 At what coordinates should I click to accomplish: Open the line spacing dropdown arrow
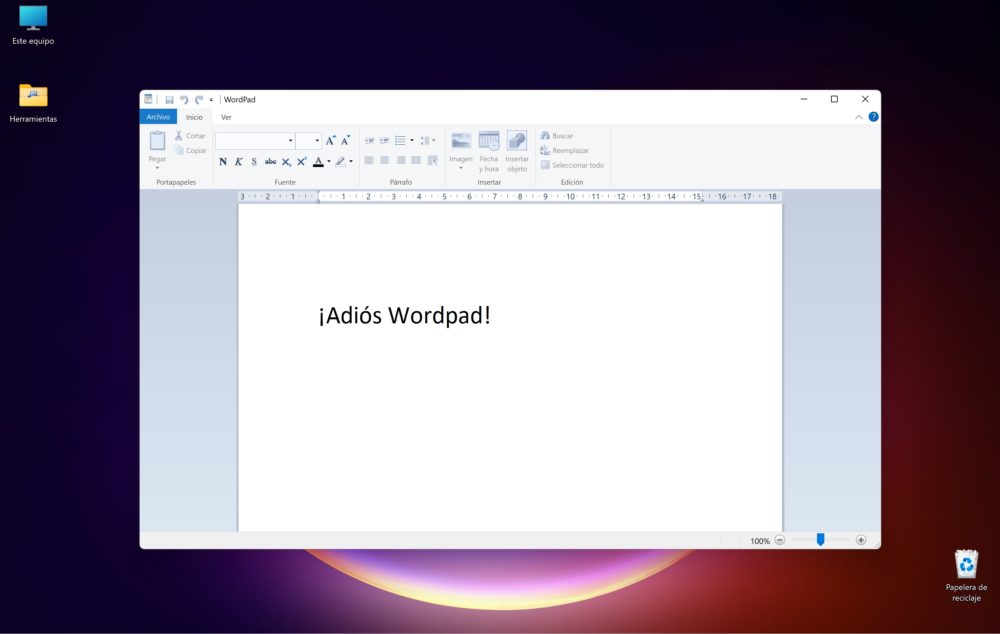point(434,140)
